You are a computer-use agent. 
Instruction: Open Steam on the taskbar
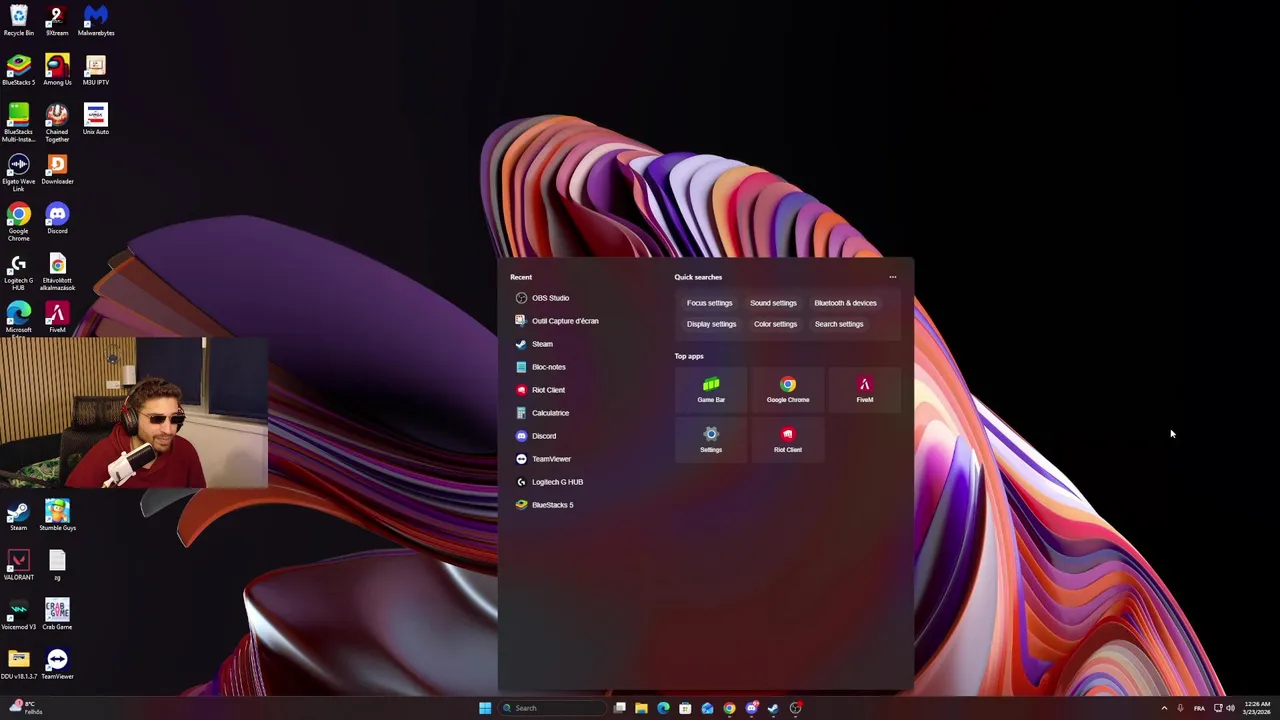pos(773,708)
